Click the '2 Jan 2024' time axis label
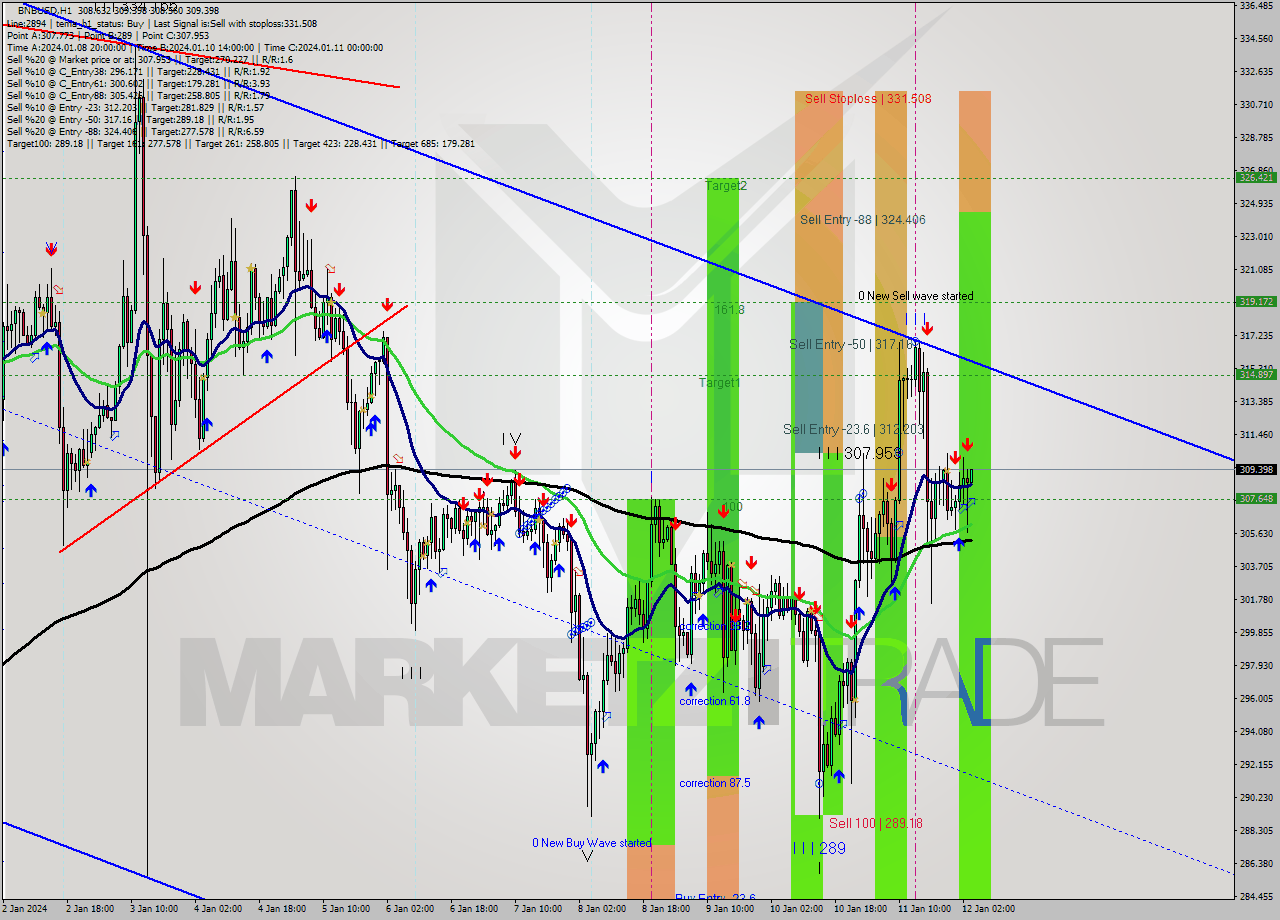This screenshot has width=1280, height=920. [22, 909]
